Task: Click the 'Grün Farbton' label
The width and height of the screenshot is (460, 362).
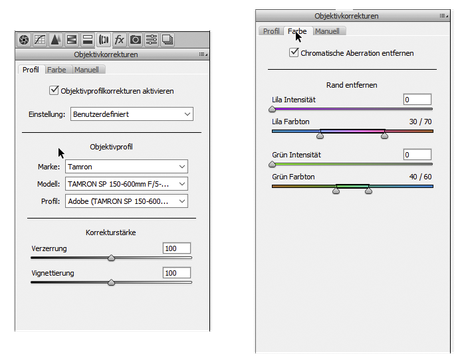Action: [x=293, y=177]
